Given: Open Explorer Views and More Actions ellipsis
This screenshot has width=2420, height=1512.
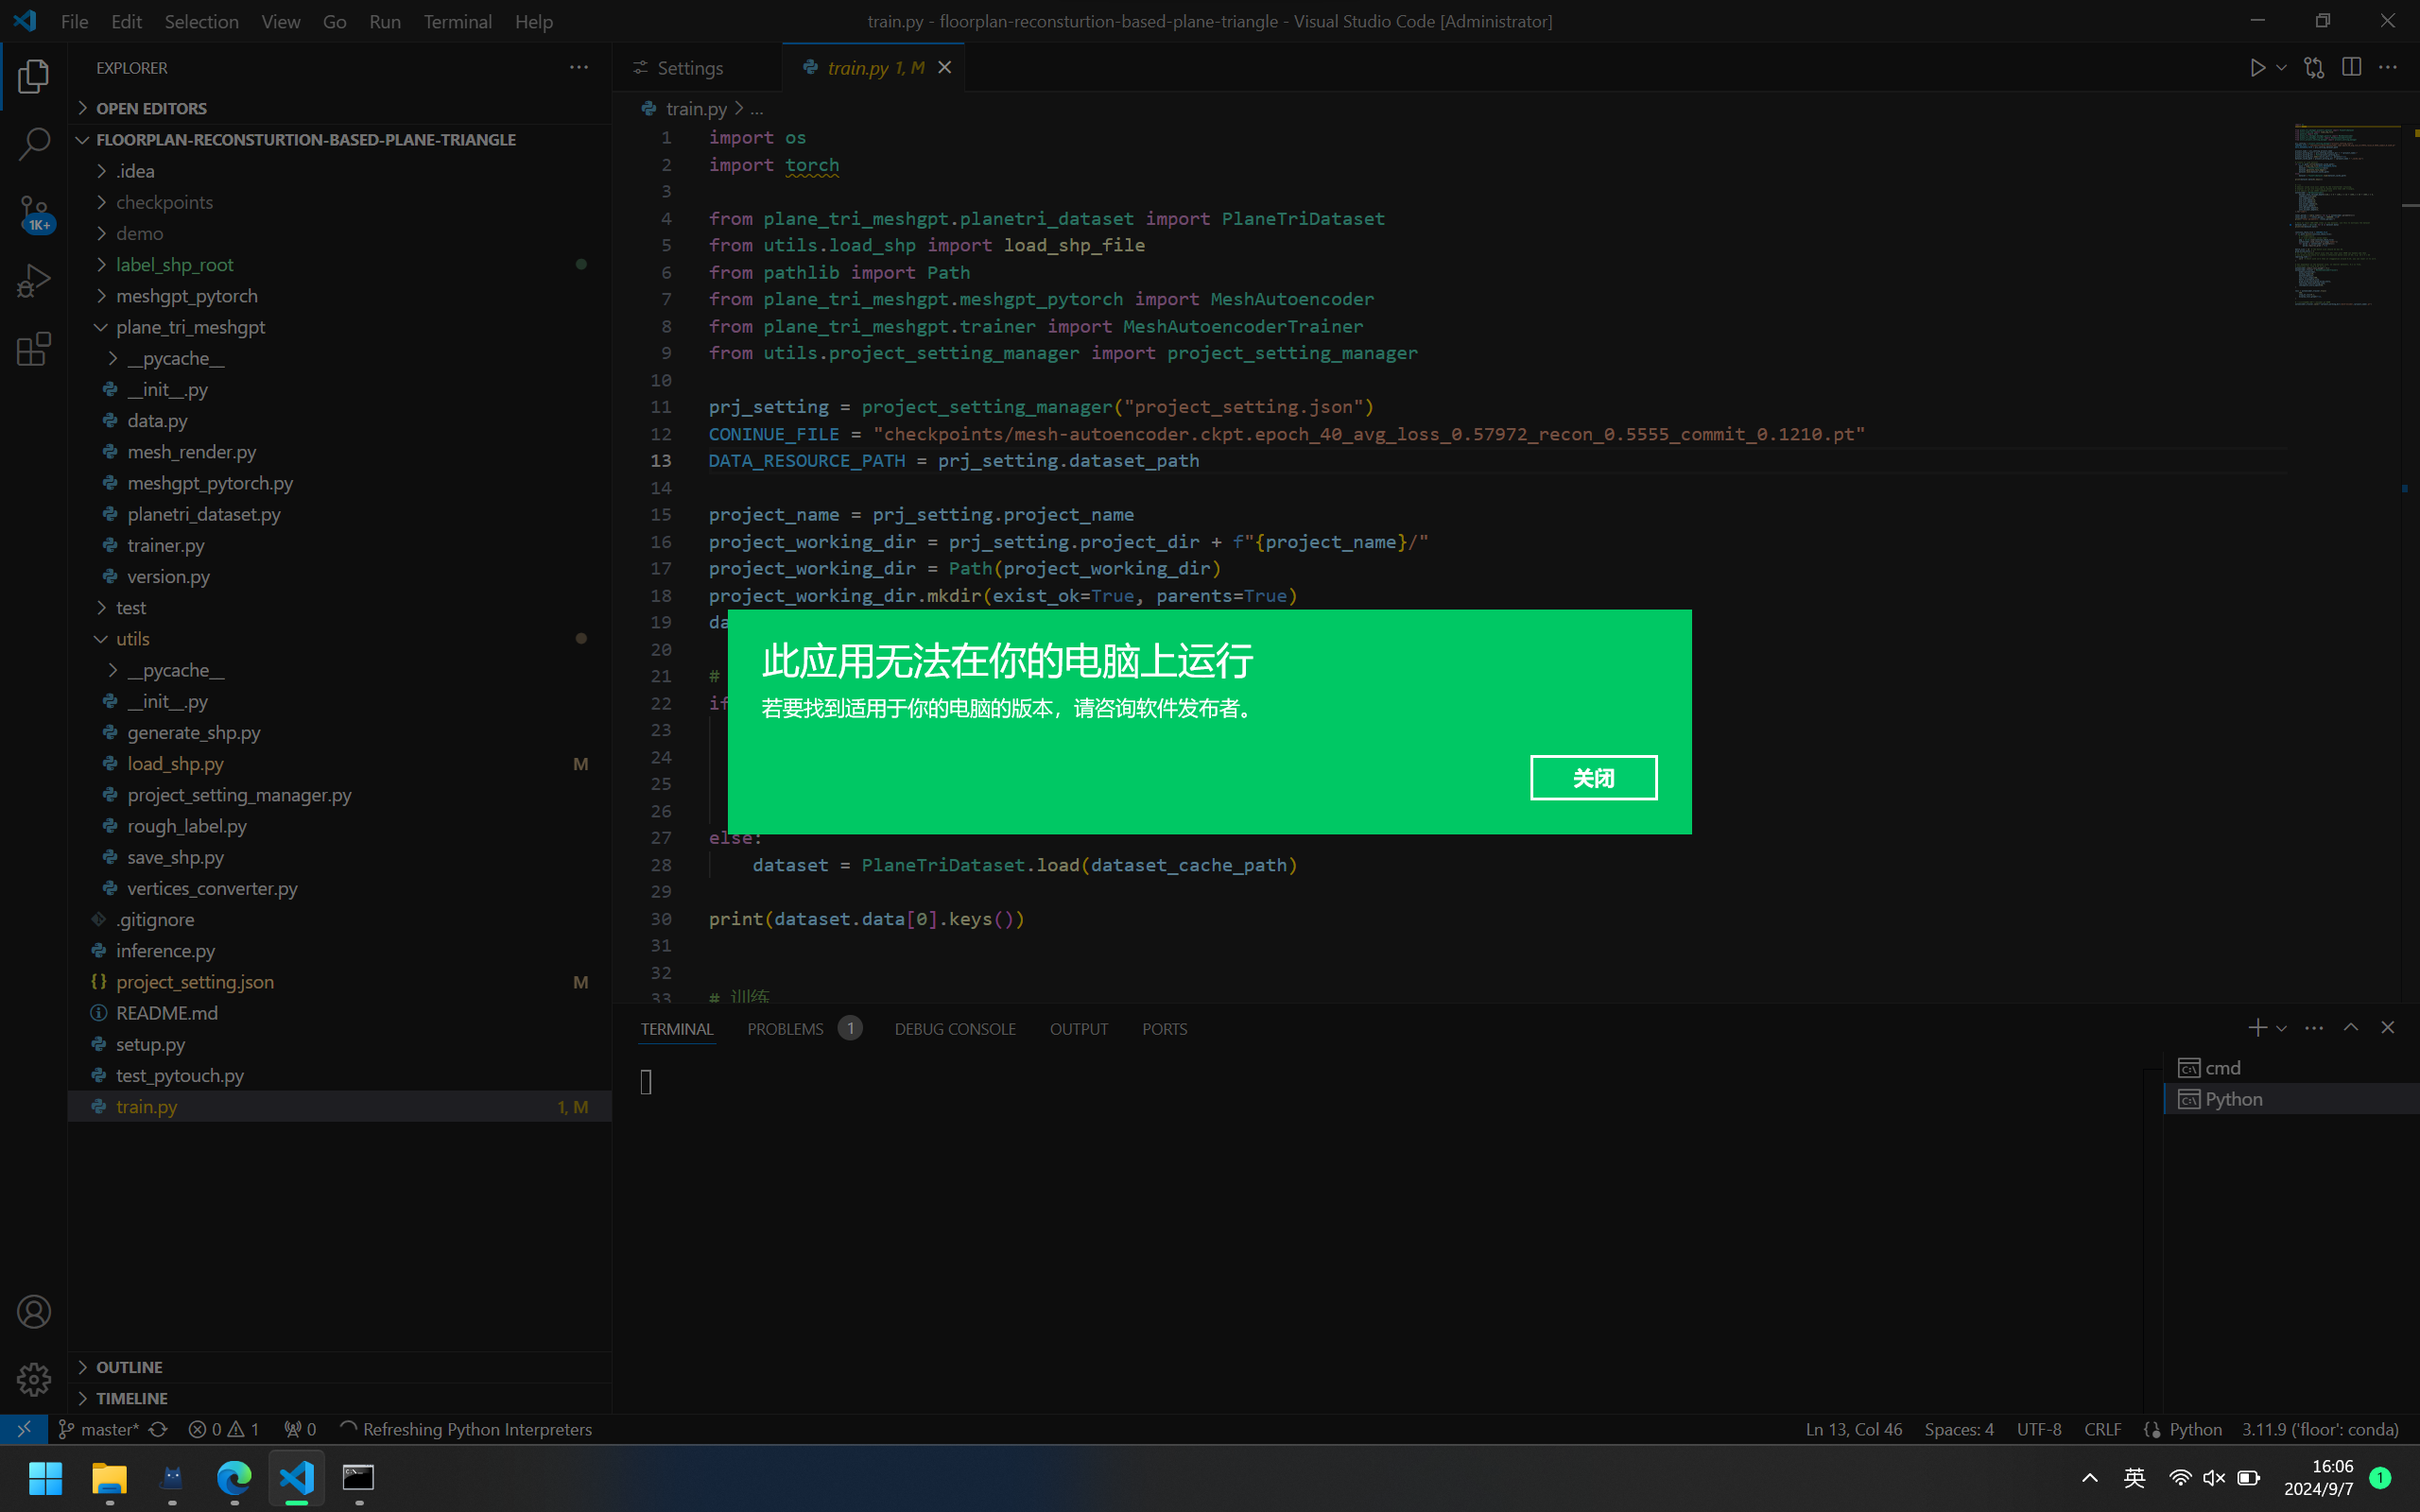Looking at the screenshot, I should coord(579,67).
